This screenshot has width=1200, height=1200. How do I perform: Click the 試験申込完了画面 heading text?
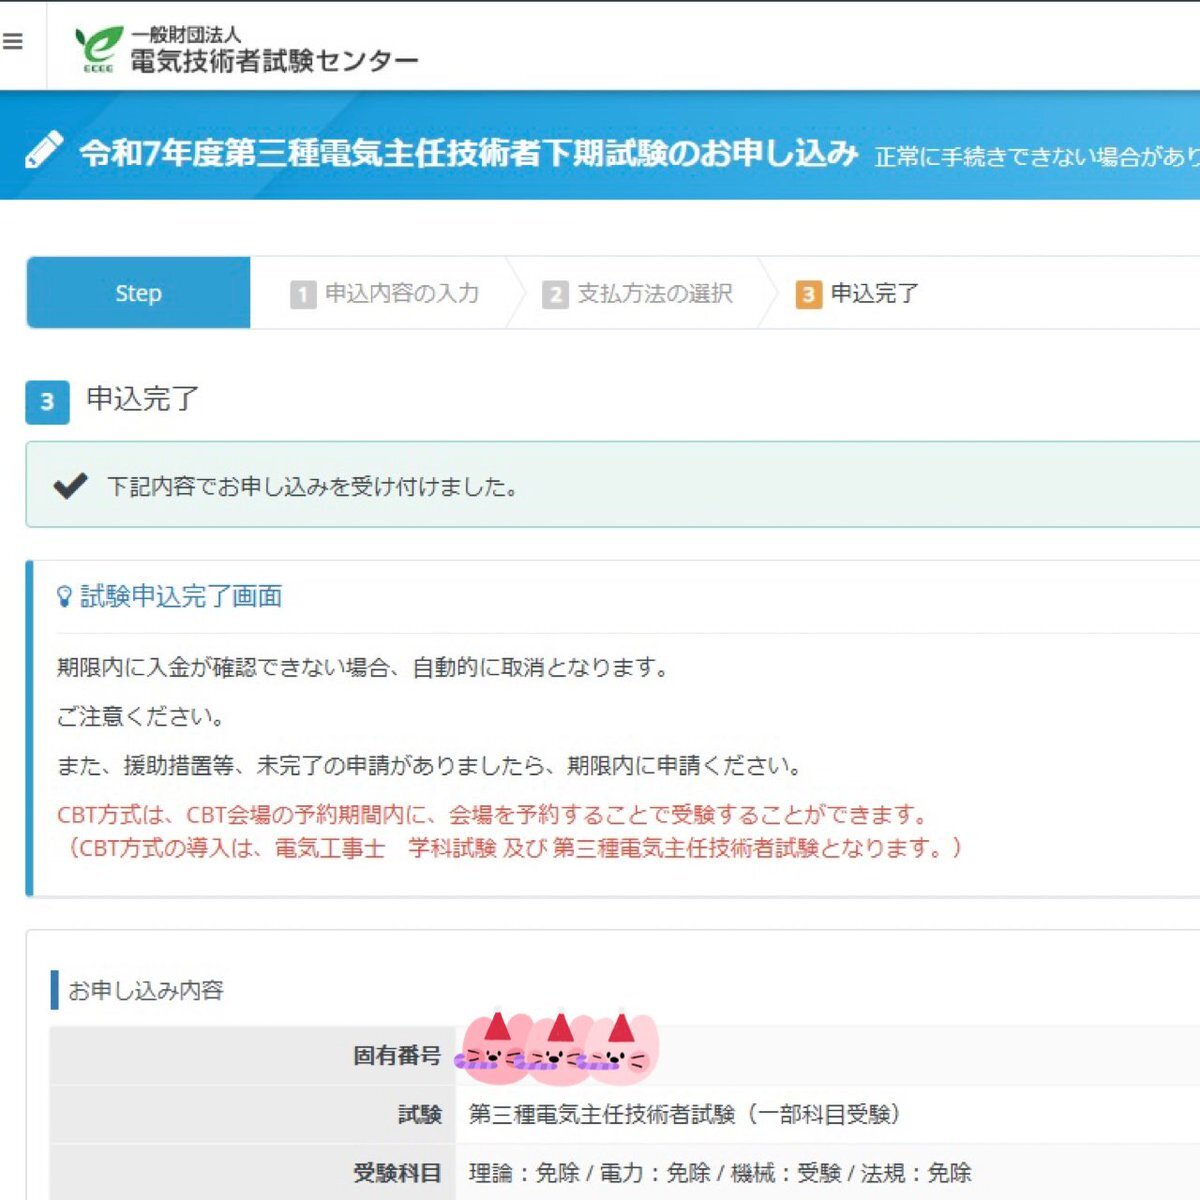pos(181,597)
